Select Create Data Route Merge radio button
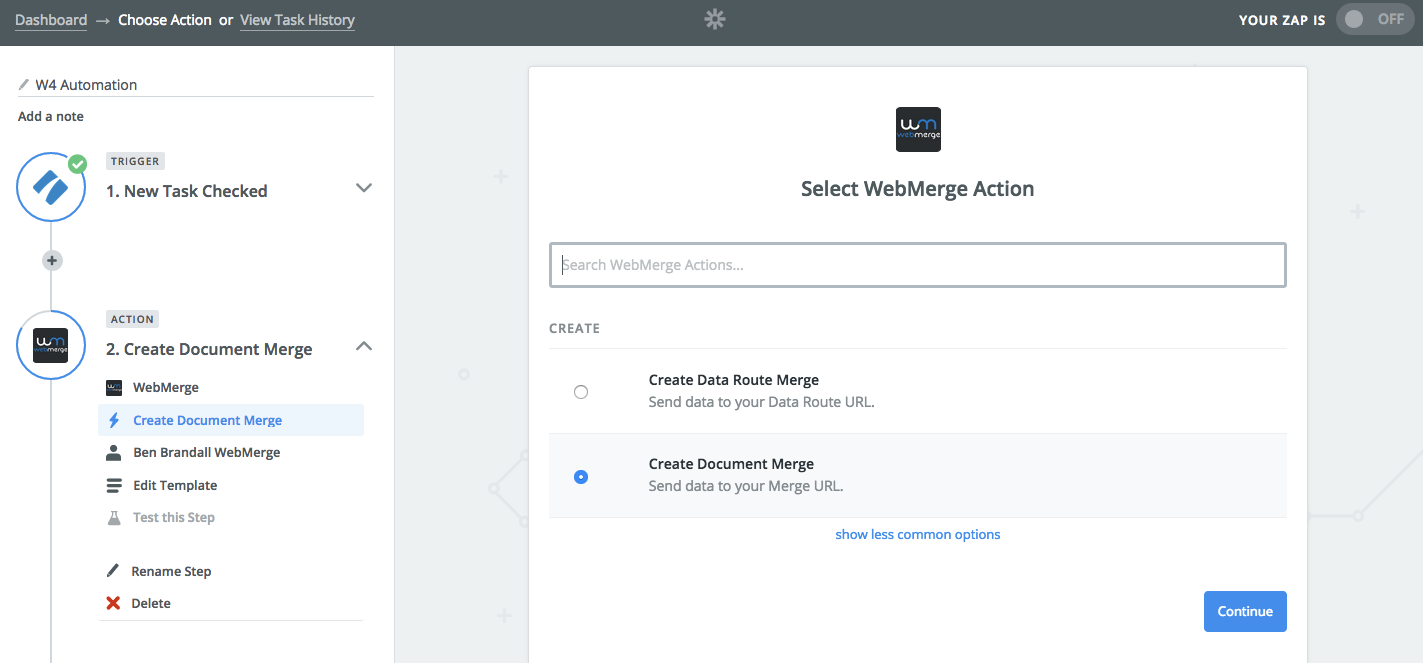This screenshot has height=663, width=1423. (581, 392)
